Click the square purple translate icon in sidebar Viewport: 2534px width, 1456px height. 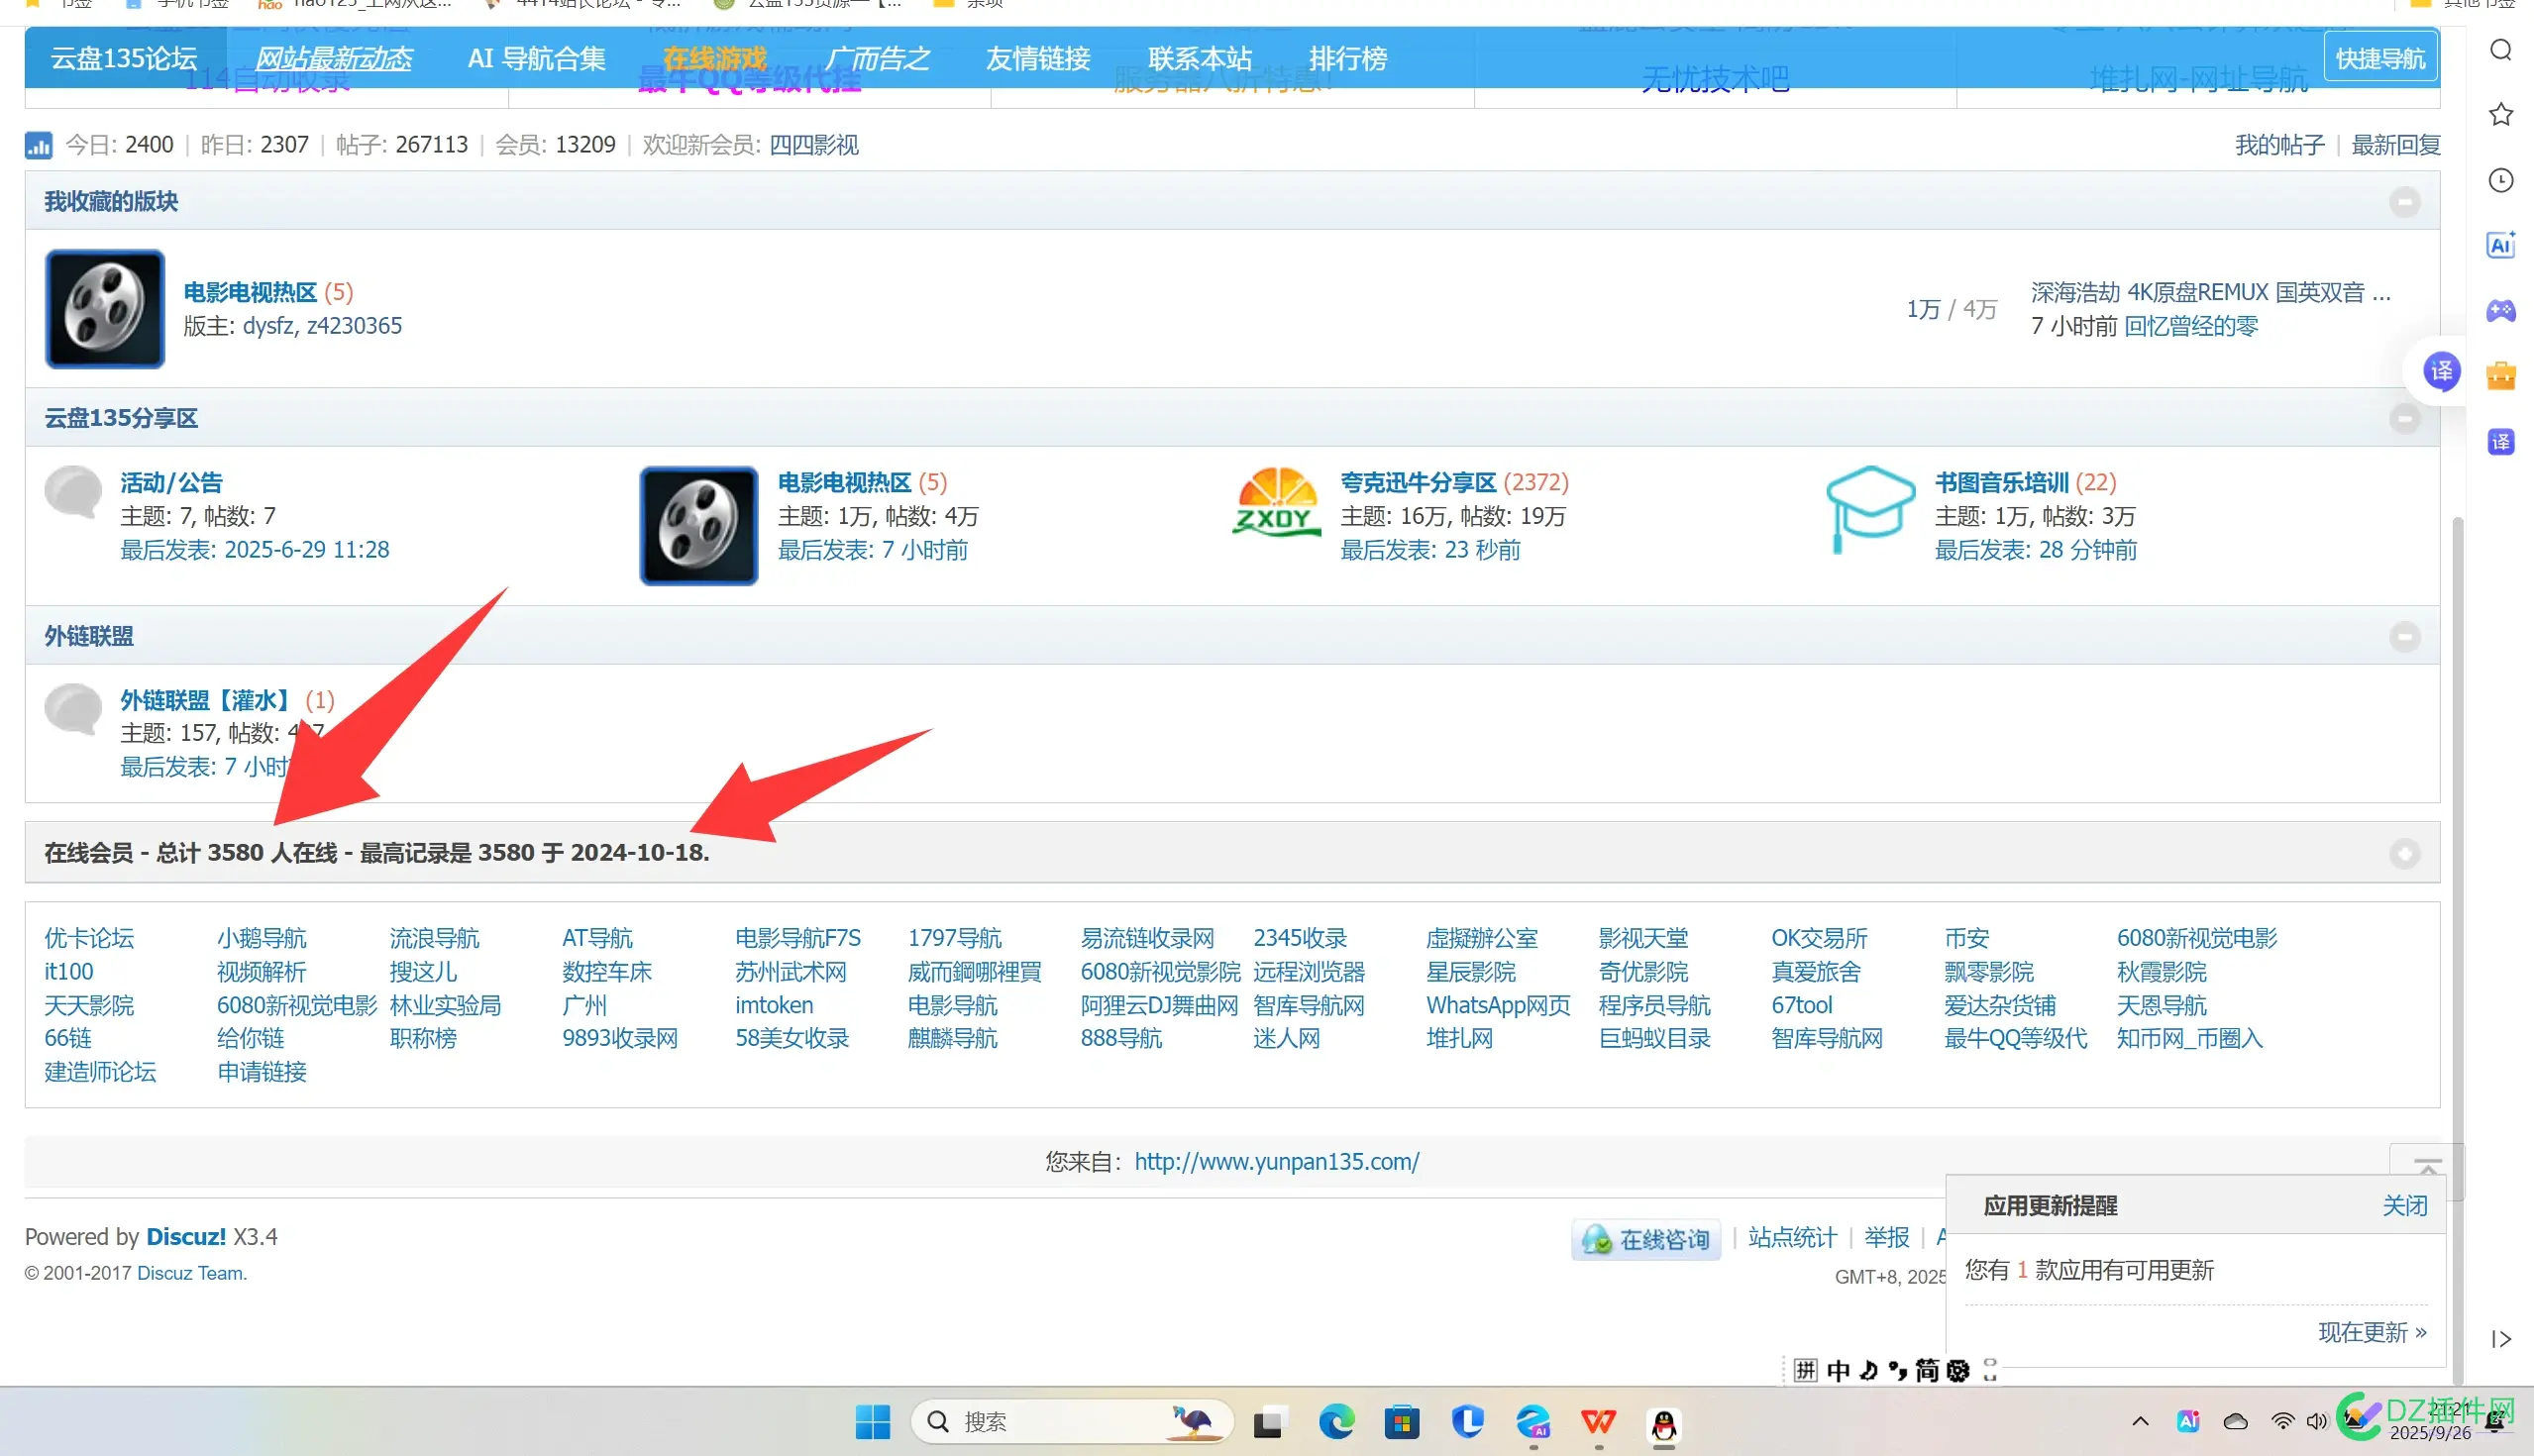click(x=2500, y=442)
